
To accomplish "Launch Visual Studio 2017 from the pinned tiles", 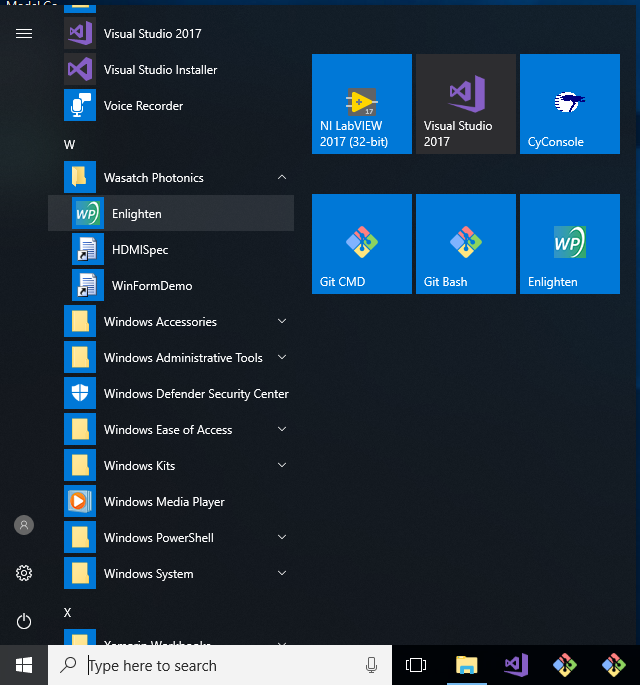I will click(x=465, y=104).
